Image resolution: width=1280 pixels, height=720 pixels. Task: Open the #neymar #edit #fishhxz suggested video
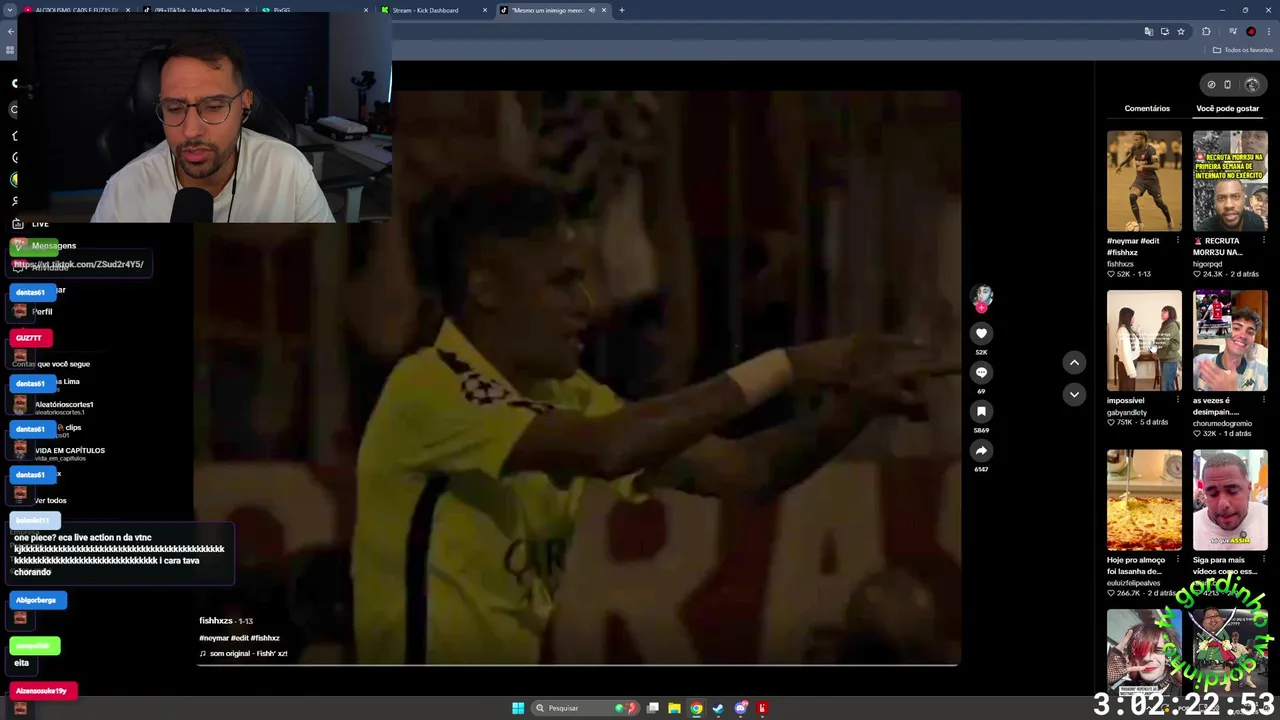click(x=1144, y=181)
